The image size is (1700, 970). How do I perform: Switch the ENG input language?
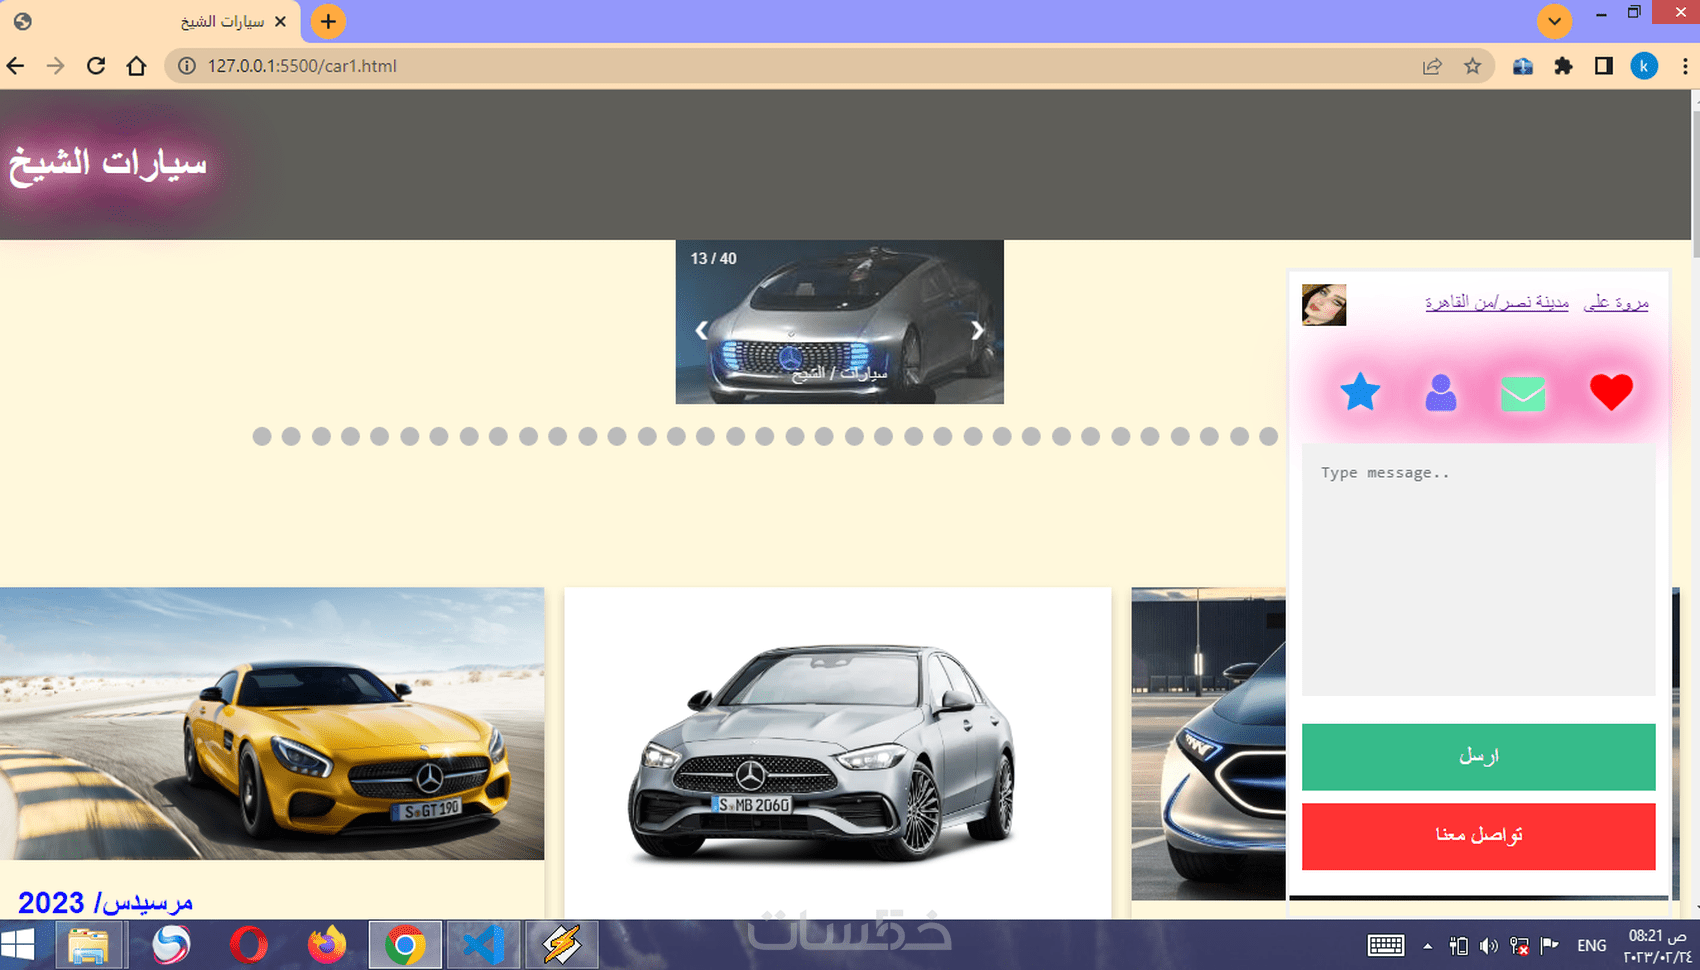point(1591,946)
